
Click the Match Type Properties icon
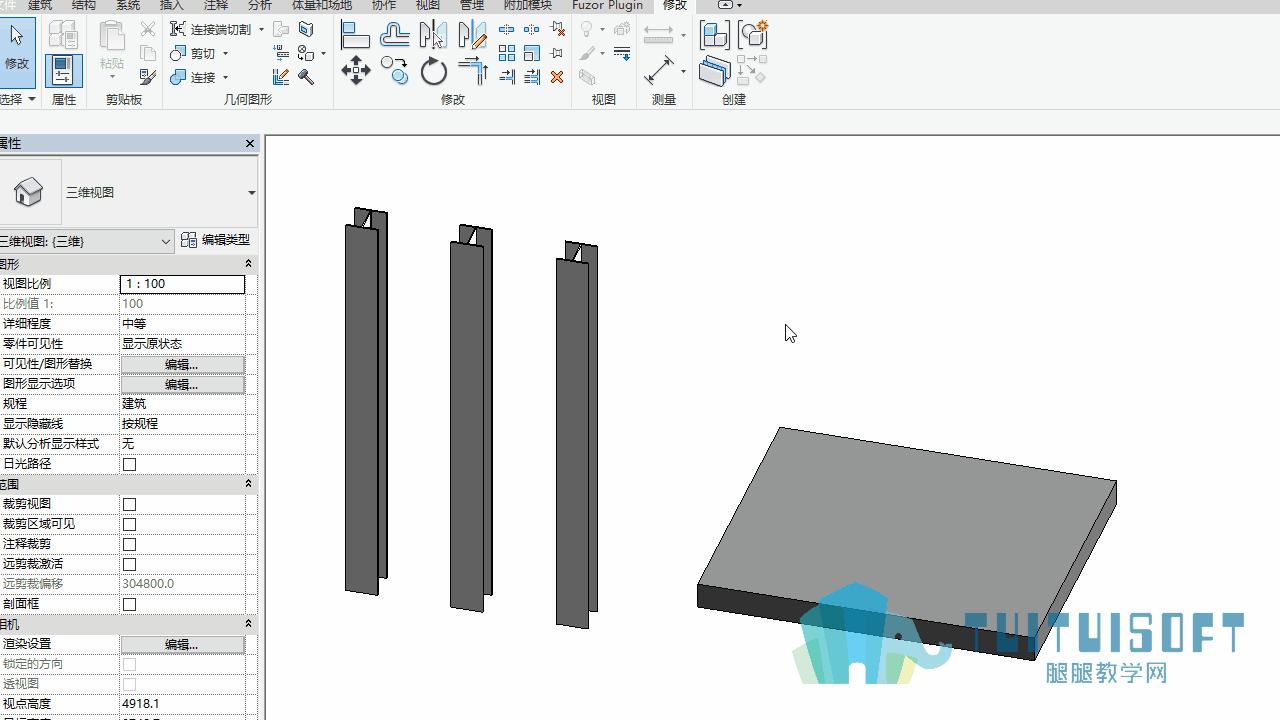tap(148, 77)
